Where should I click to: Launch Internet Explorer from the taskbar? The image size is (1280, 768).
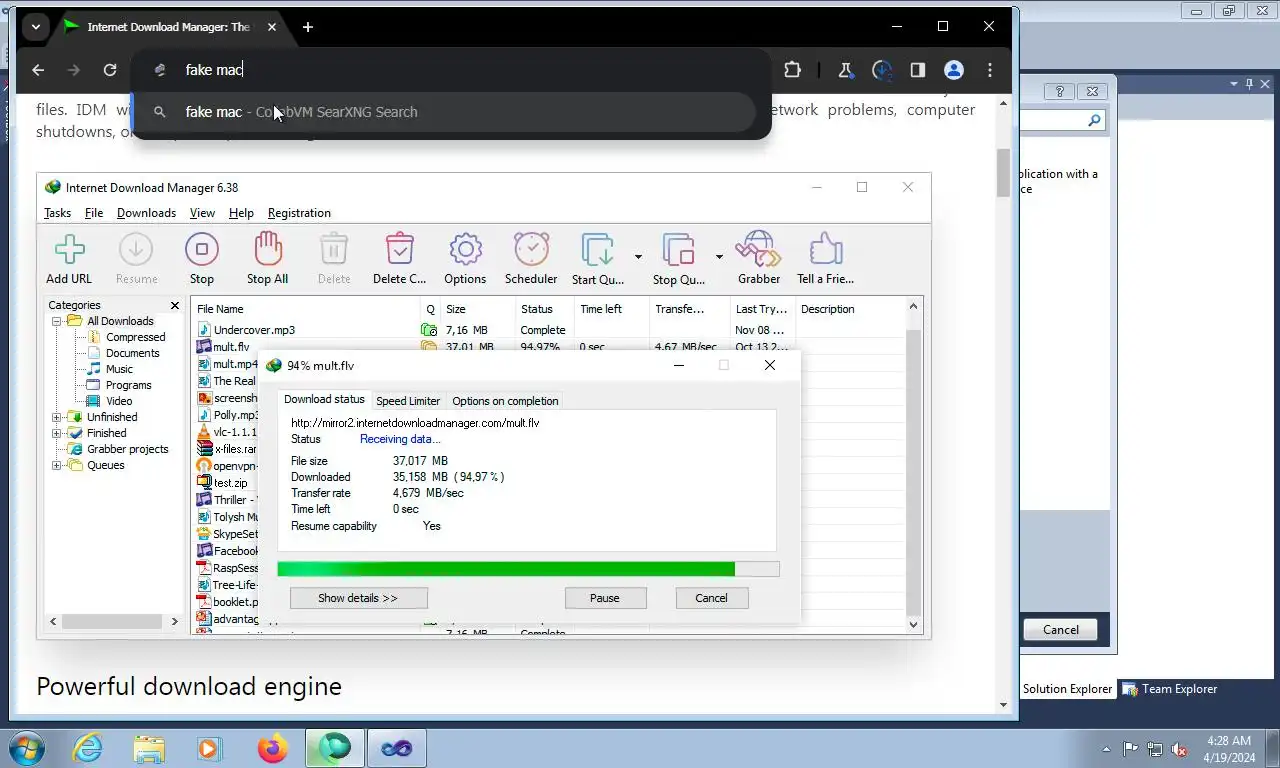(88, 748)
